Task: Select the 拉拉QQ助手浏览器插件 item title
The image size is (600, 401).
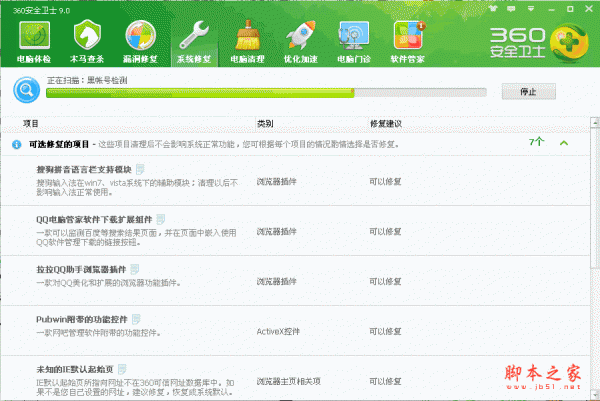Action: point(81,270)
